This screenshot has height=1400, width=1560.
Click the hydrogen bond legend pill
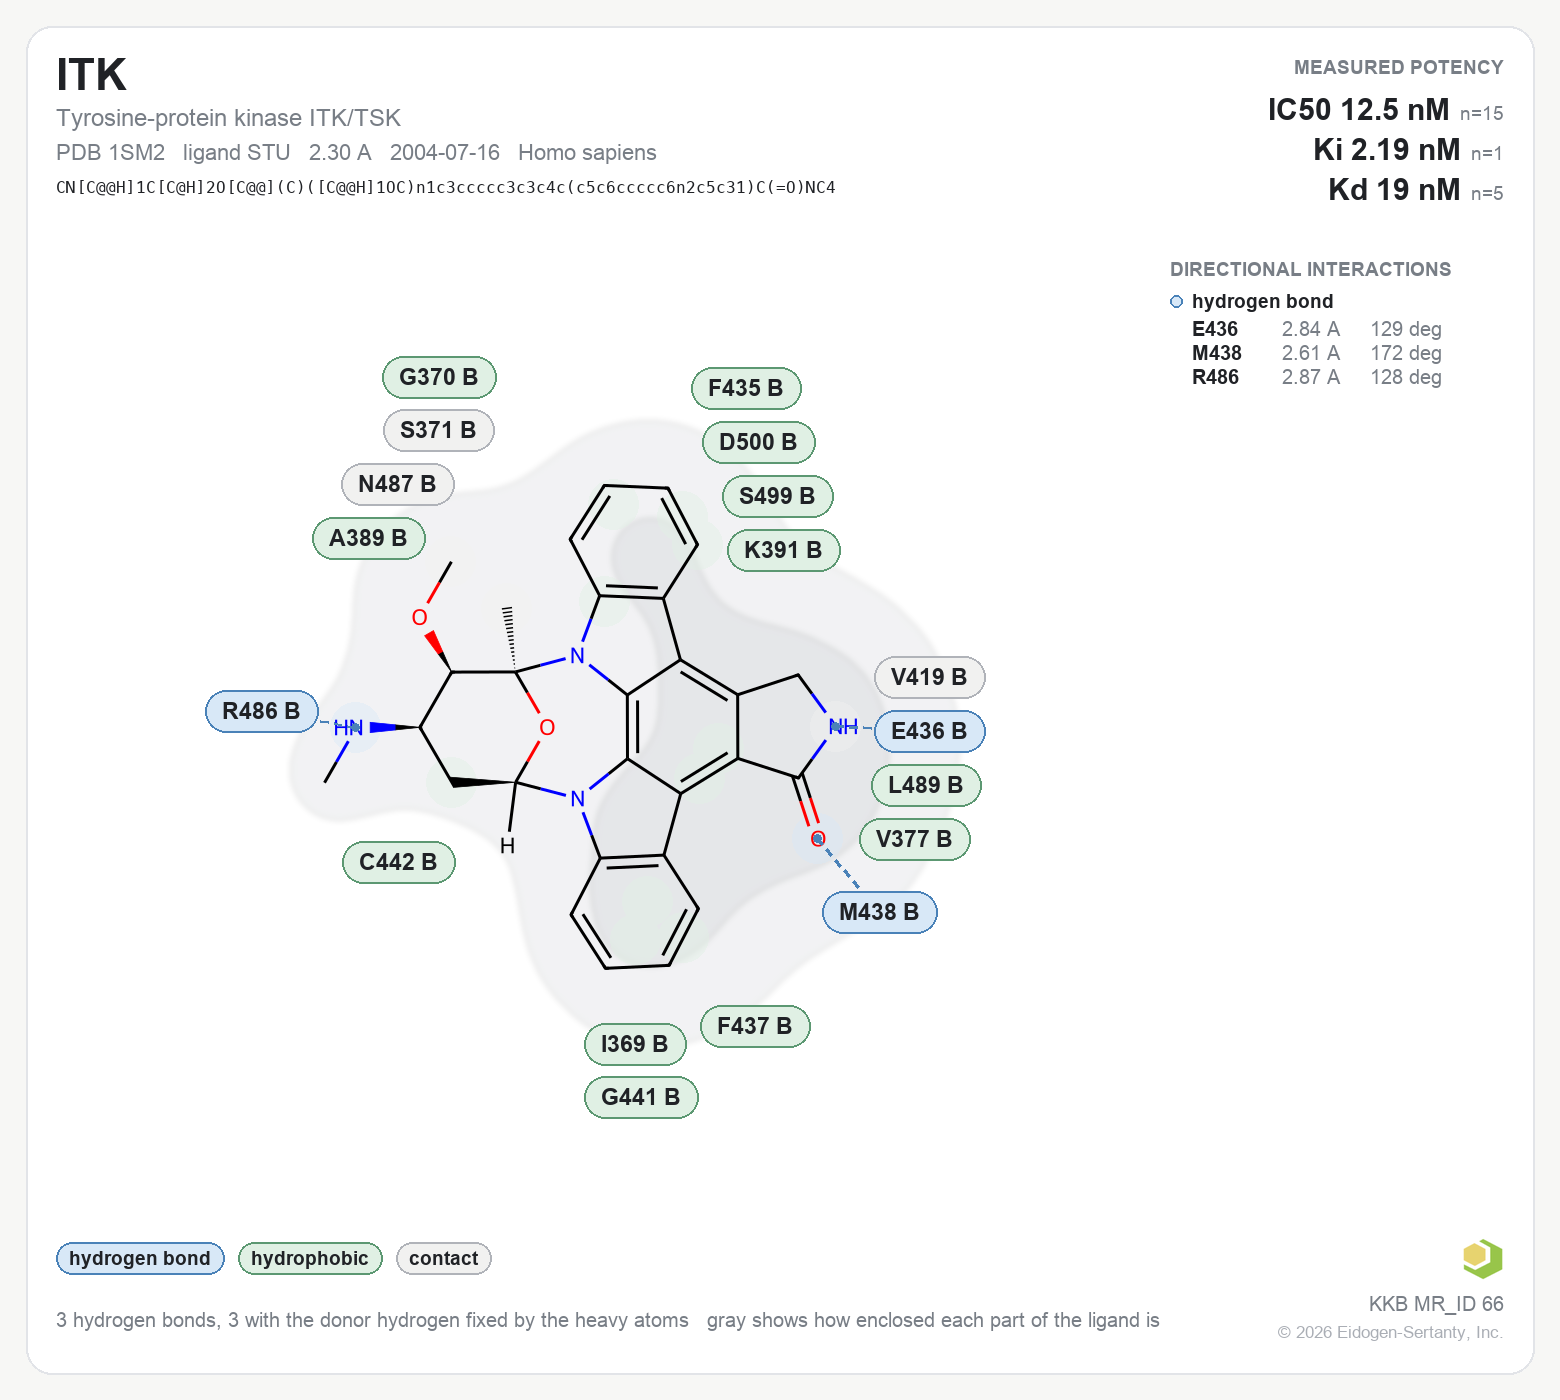140,1258
